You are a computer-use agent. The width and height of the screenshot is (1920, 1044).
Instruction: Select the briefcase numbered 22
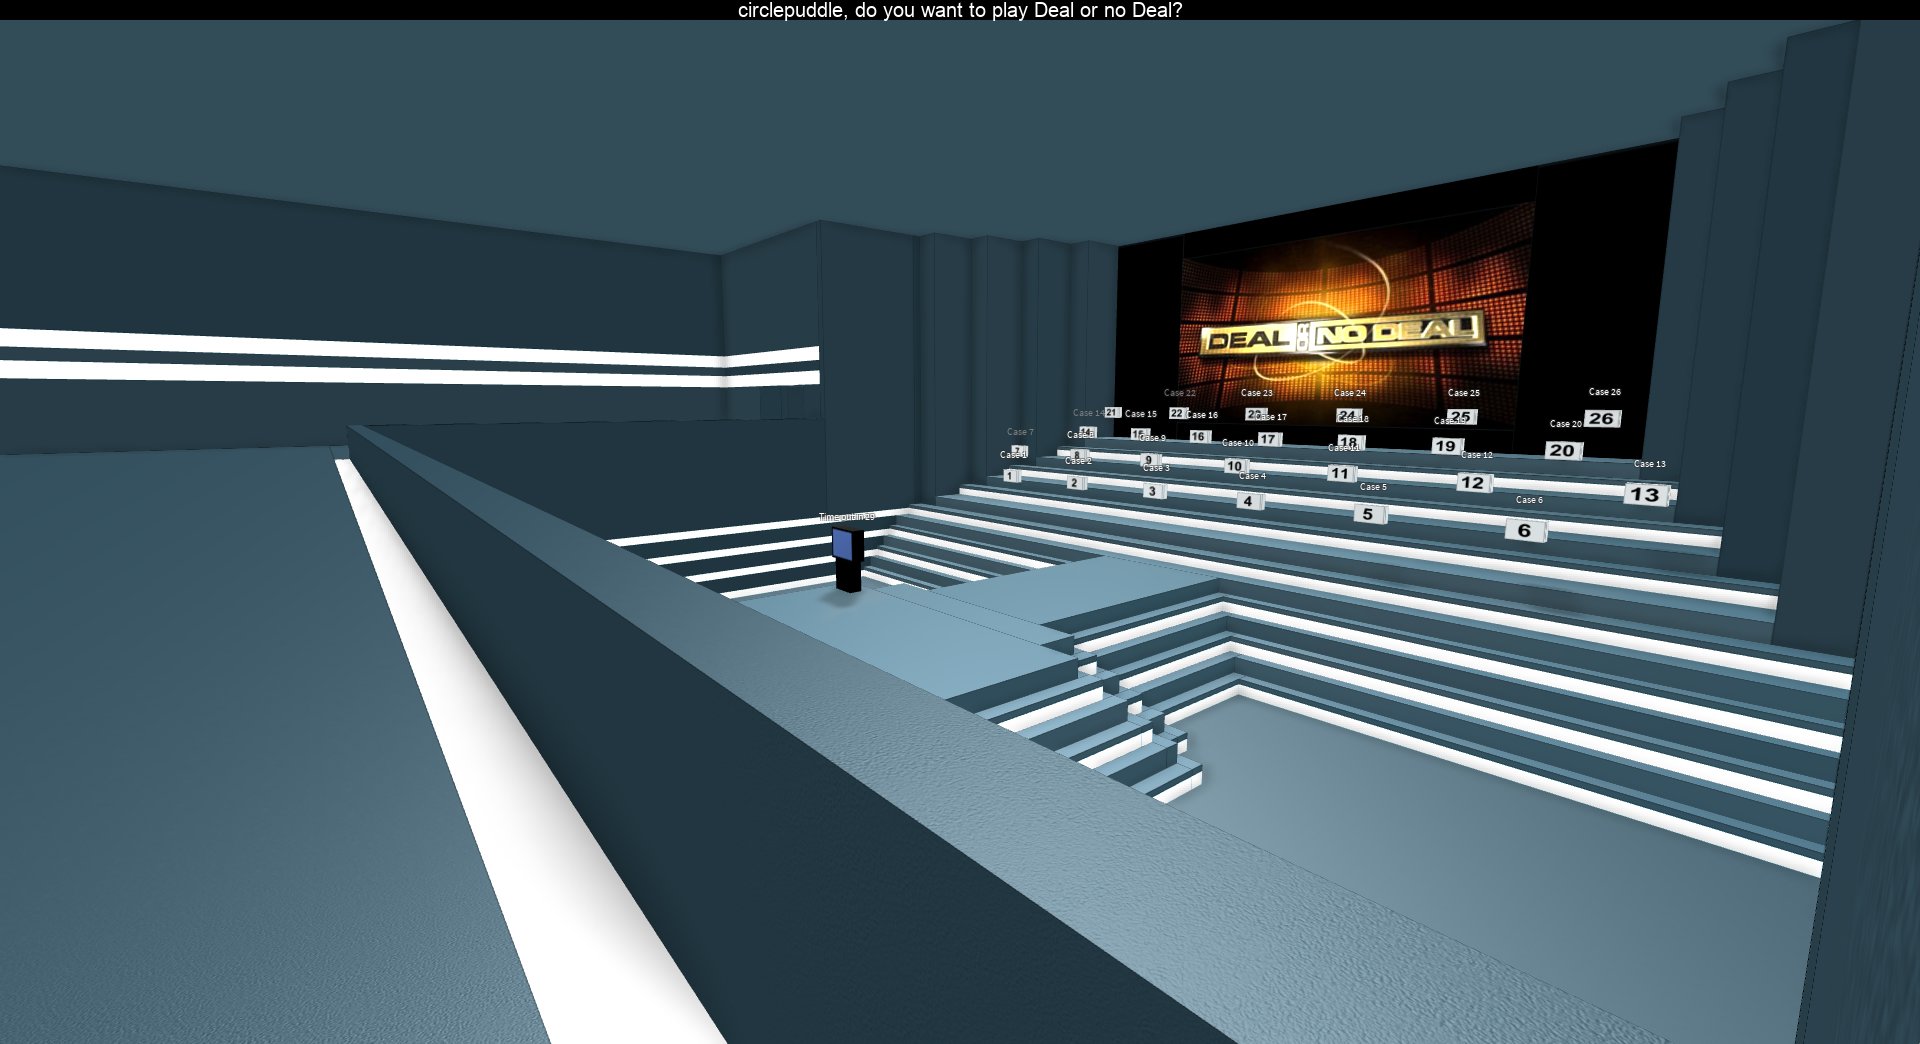[1177, 413]
